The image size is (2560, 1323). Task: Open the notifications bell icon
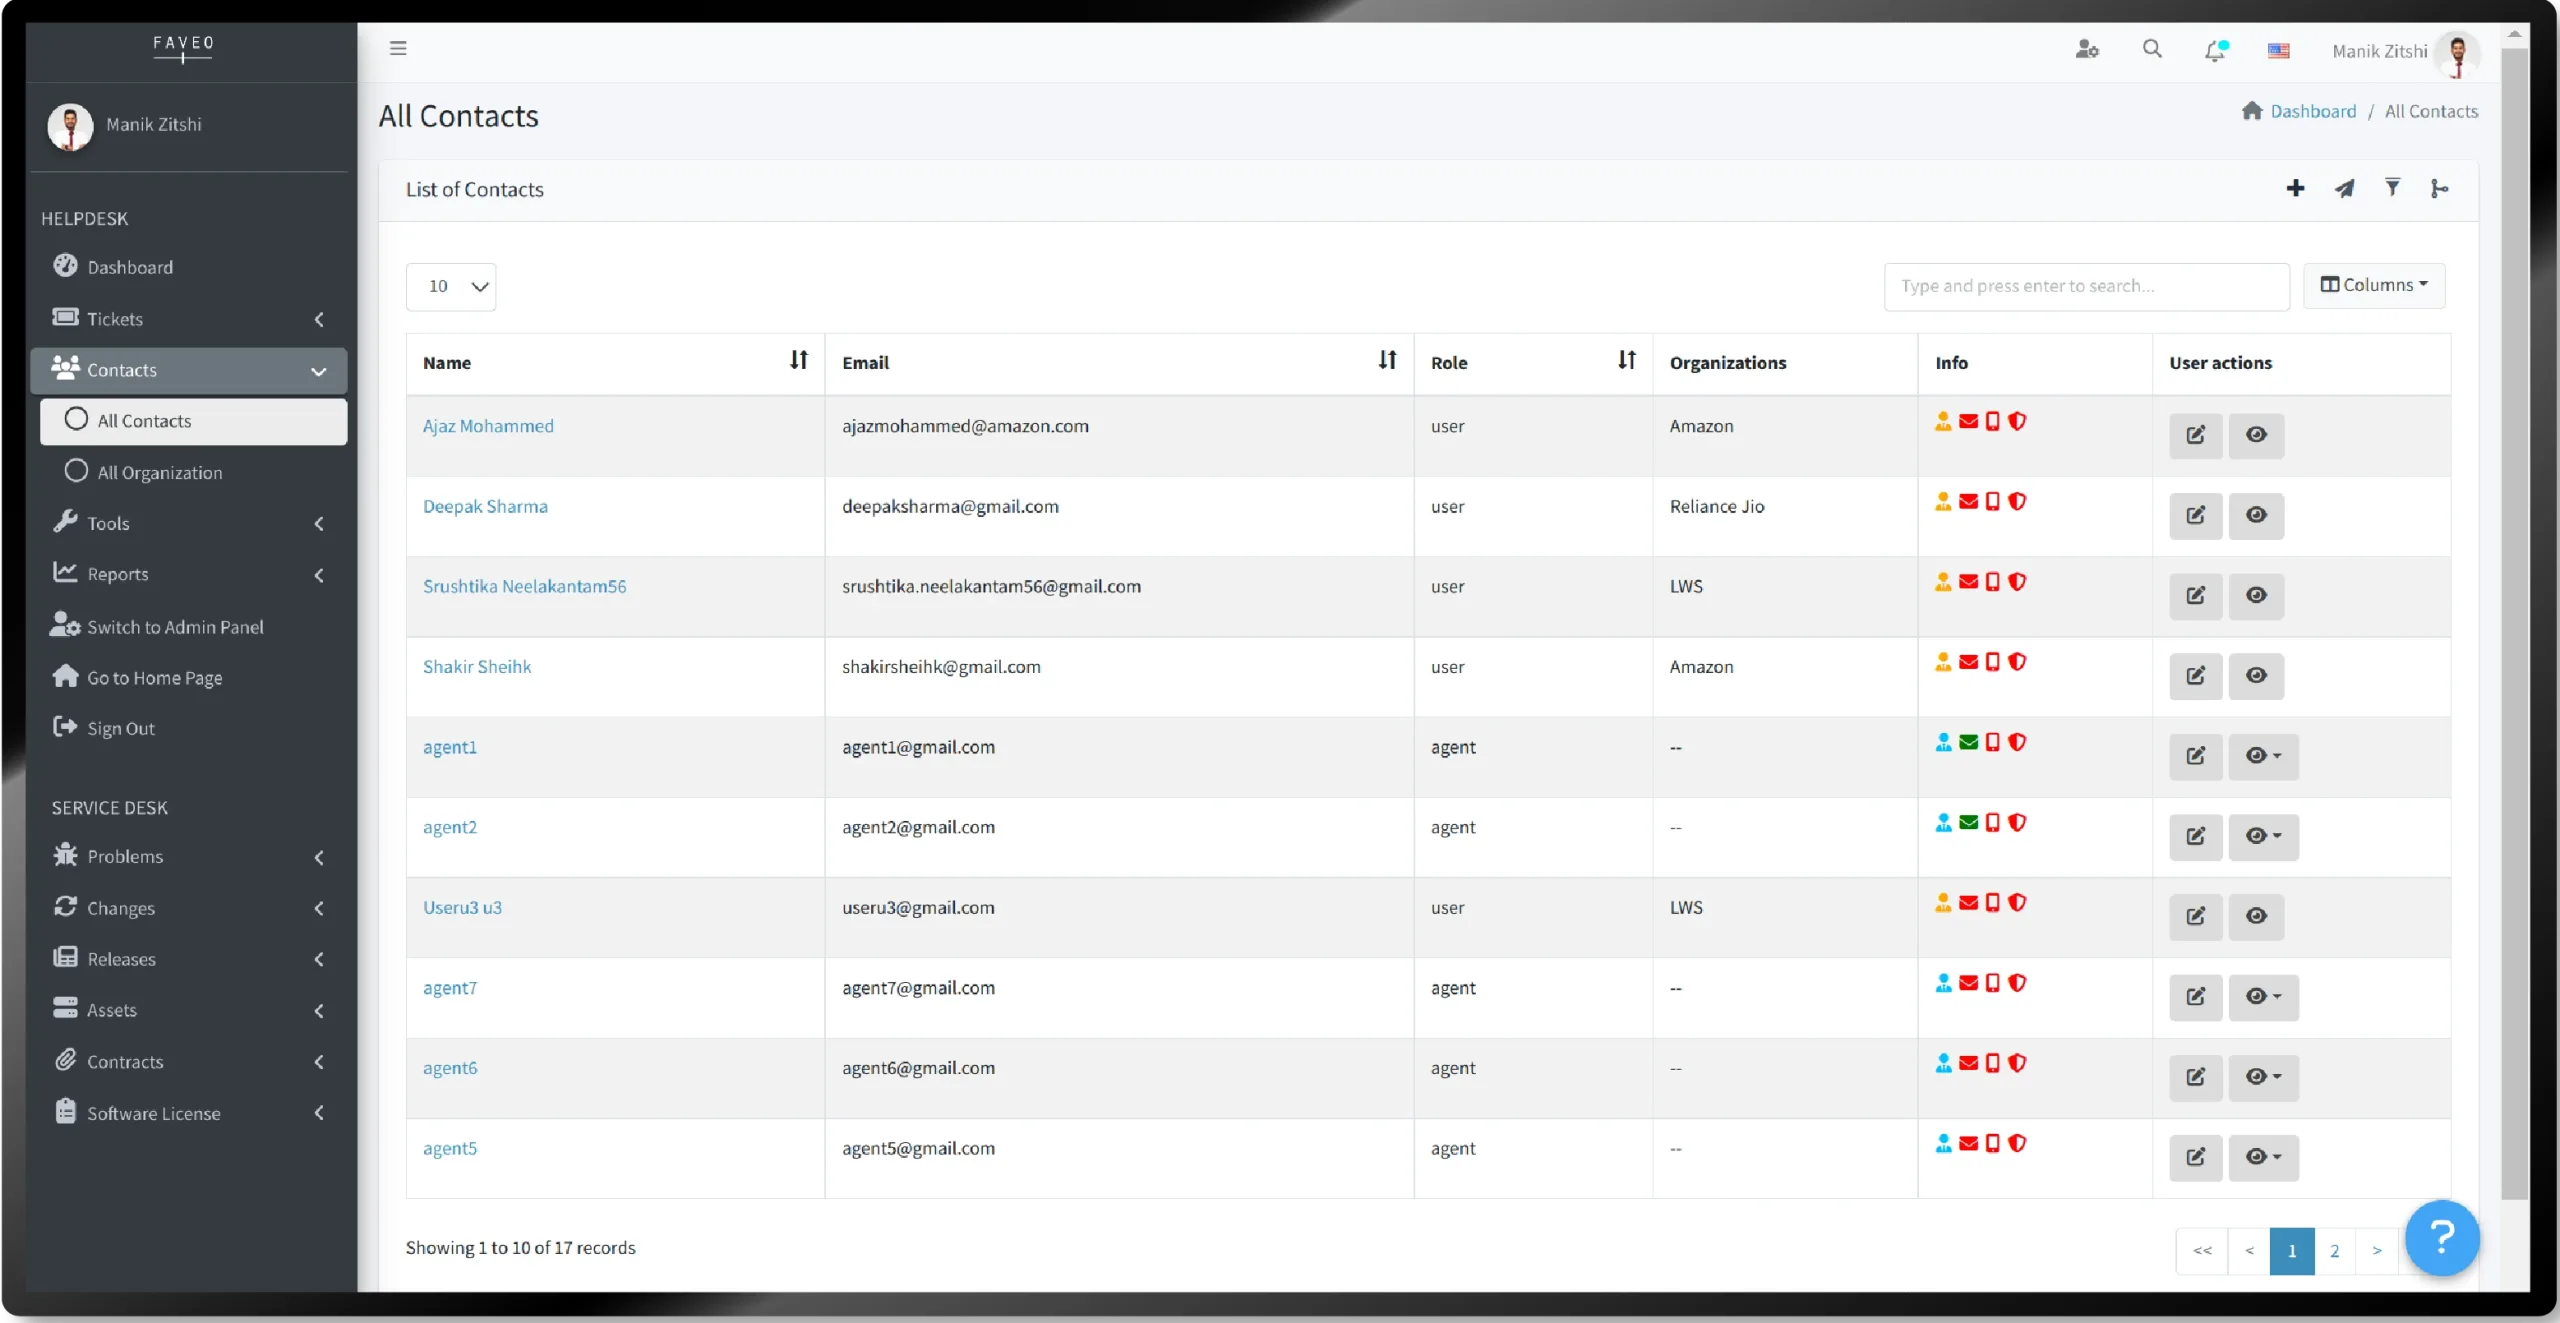tap(2216, 49)
